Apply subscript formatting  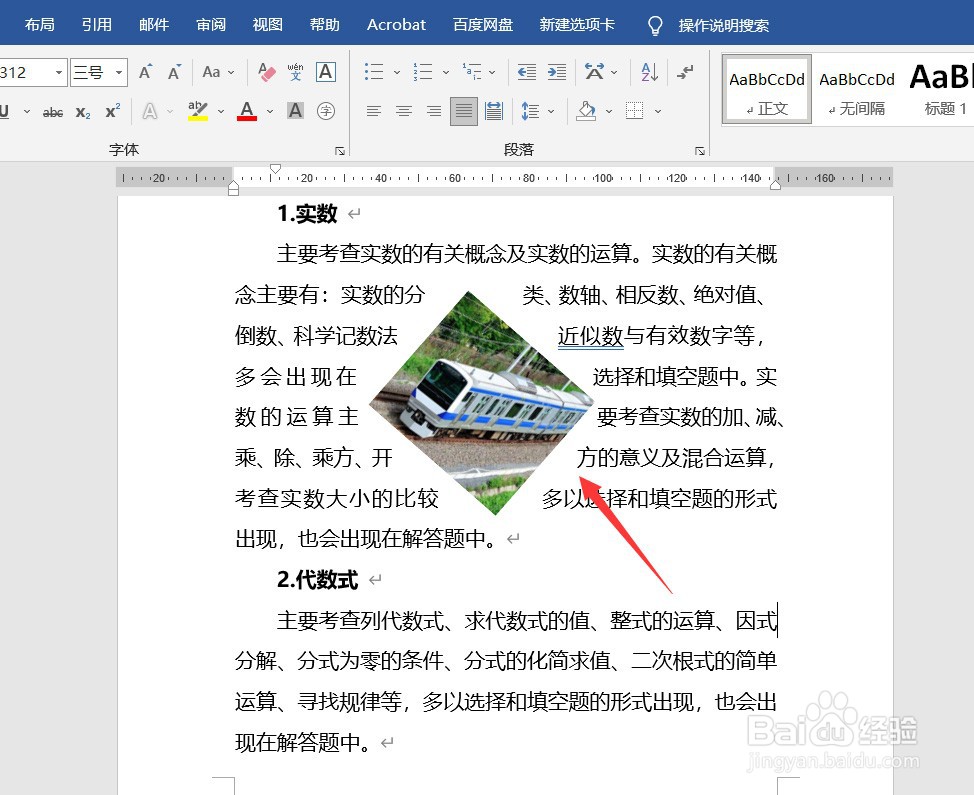coord(81,110)
